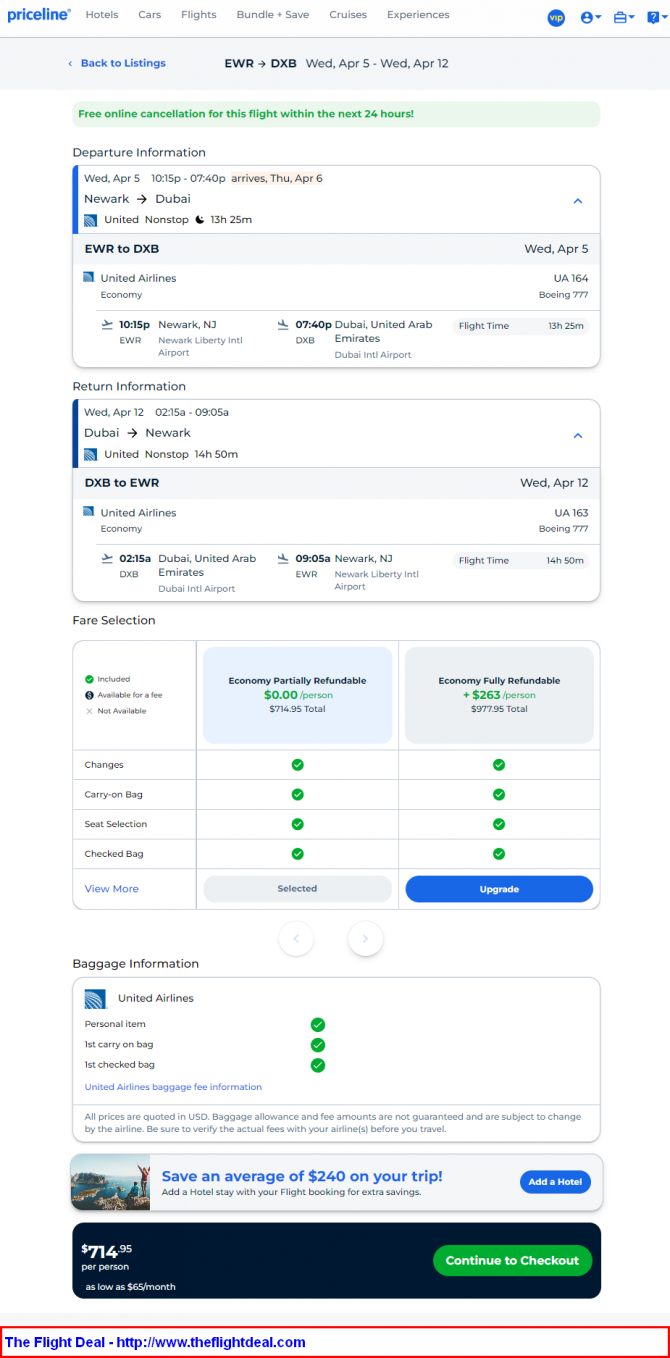Image resolution: width=670 pixels, height=1358 pixels.
Task: Open the VIP badge icon
Action: (x=556, y=17)
